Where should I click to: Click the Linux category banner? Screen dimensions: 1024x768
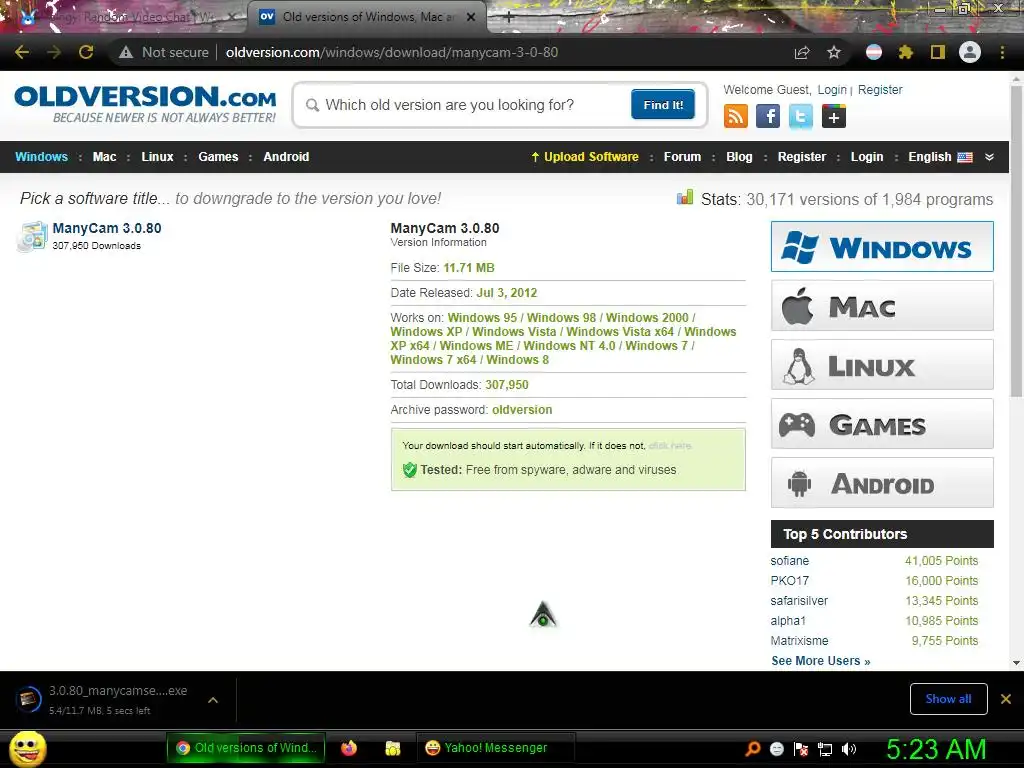[882, 364]
